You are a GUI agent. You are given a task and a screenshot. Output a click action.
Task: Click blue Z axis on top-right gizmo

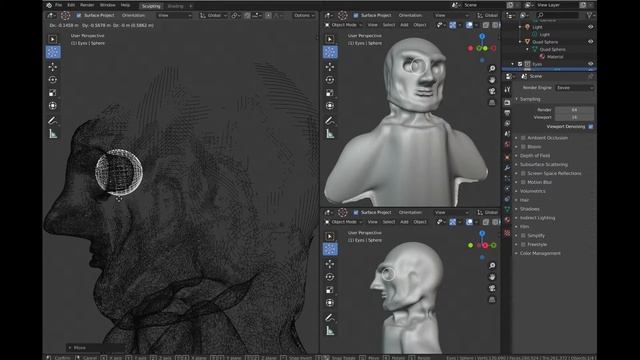(482, 36)
